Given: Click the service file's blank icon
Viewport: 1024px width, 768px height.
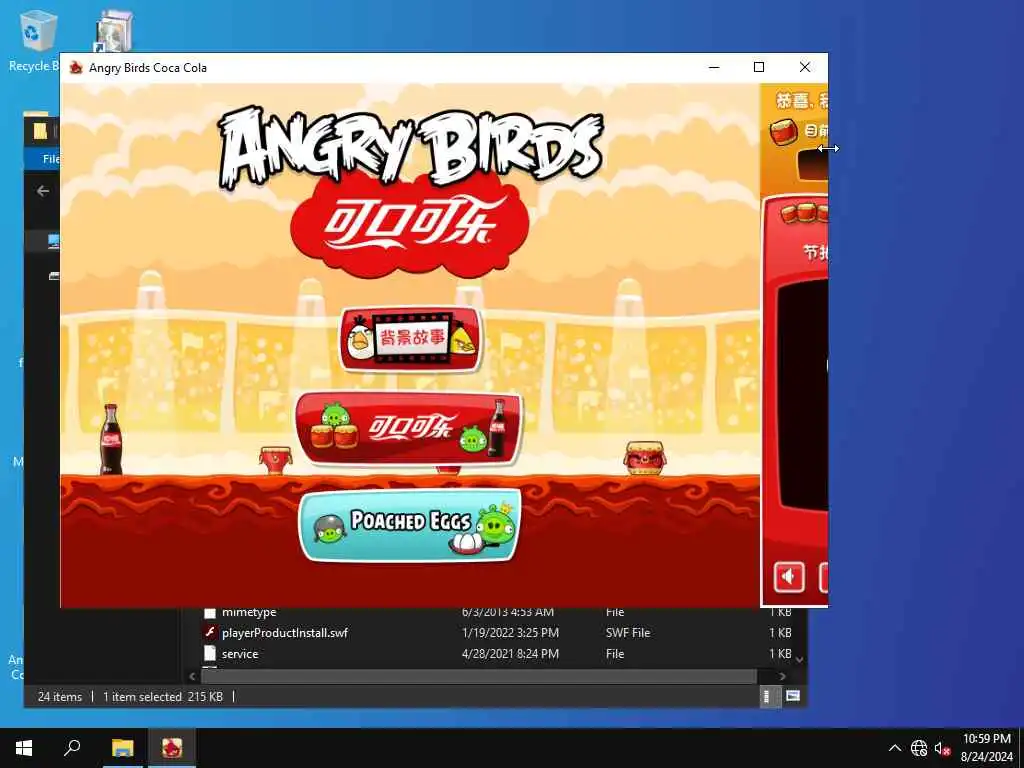Looking at the screenshot, I should 210,653.
